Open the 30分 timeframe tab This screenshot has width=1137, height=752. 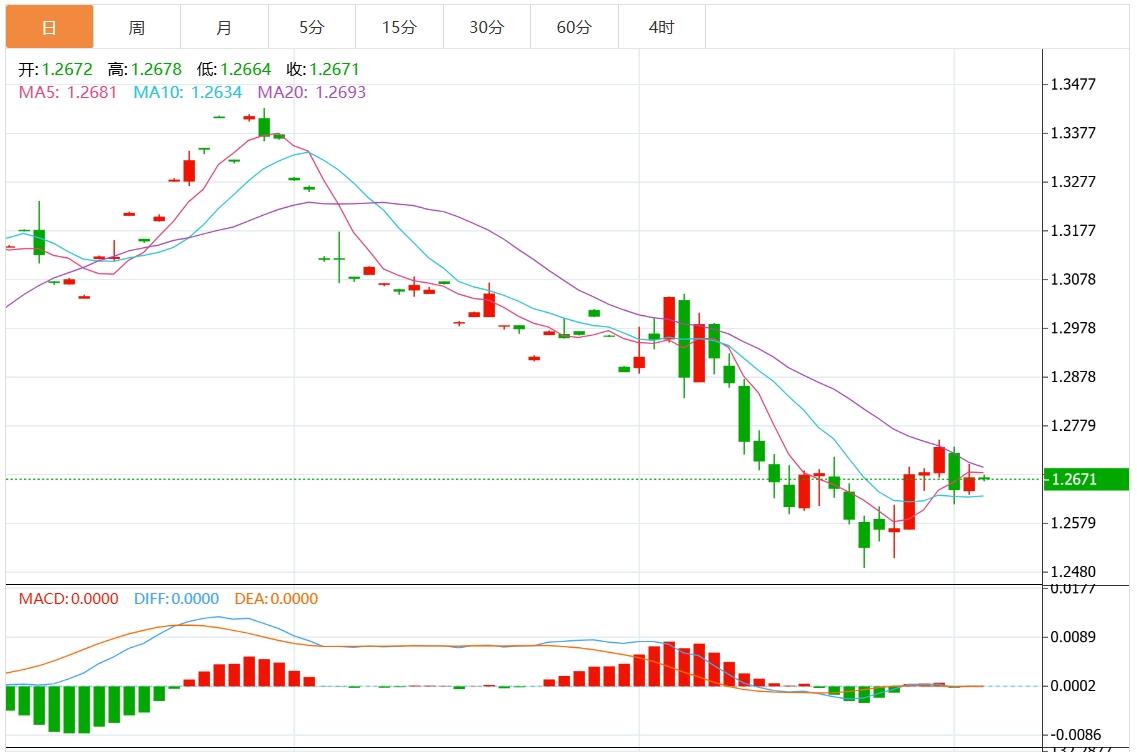tap(485, 27)
